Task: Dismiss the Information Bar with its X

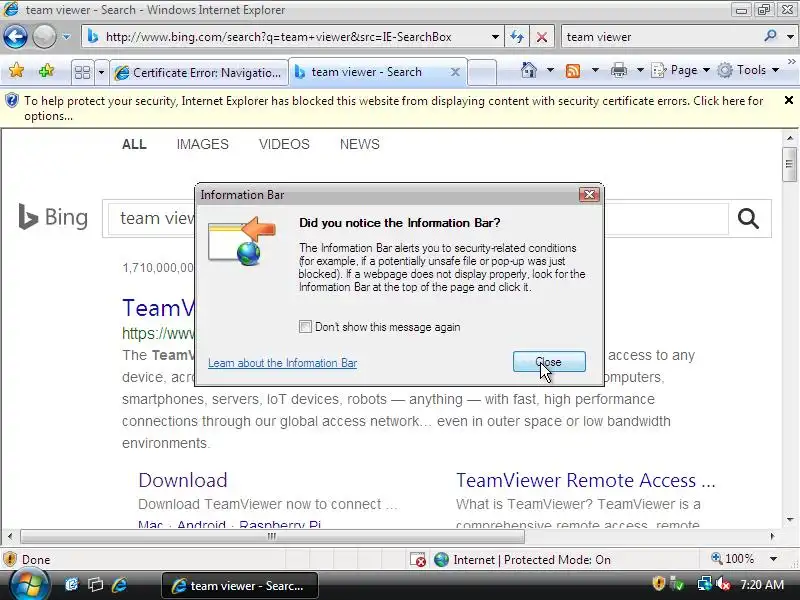Action: 789,101
